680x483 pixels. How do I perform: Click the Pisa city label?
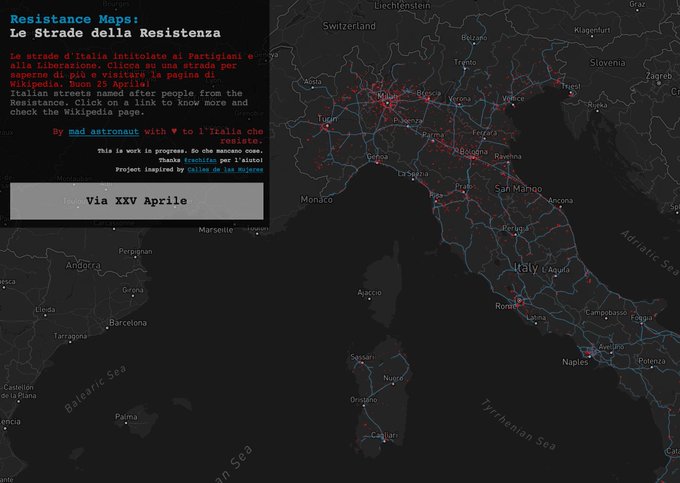coord(436,196)
